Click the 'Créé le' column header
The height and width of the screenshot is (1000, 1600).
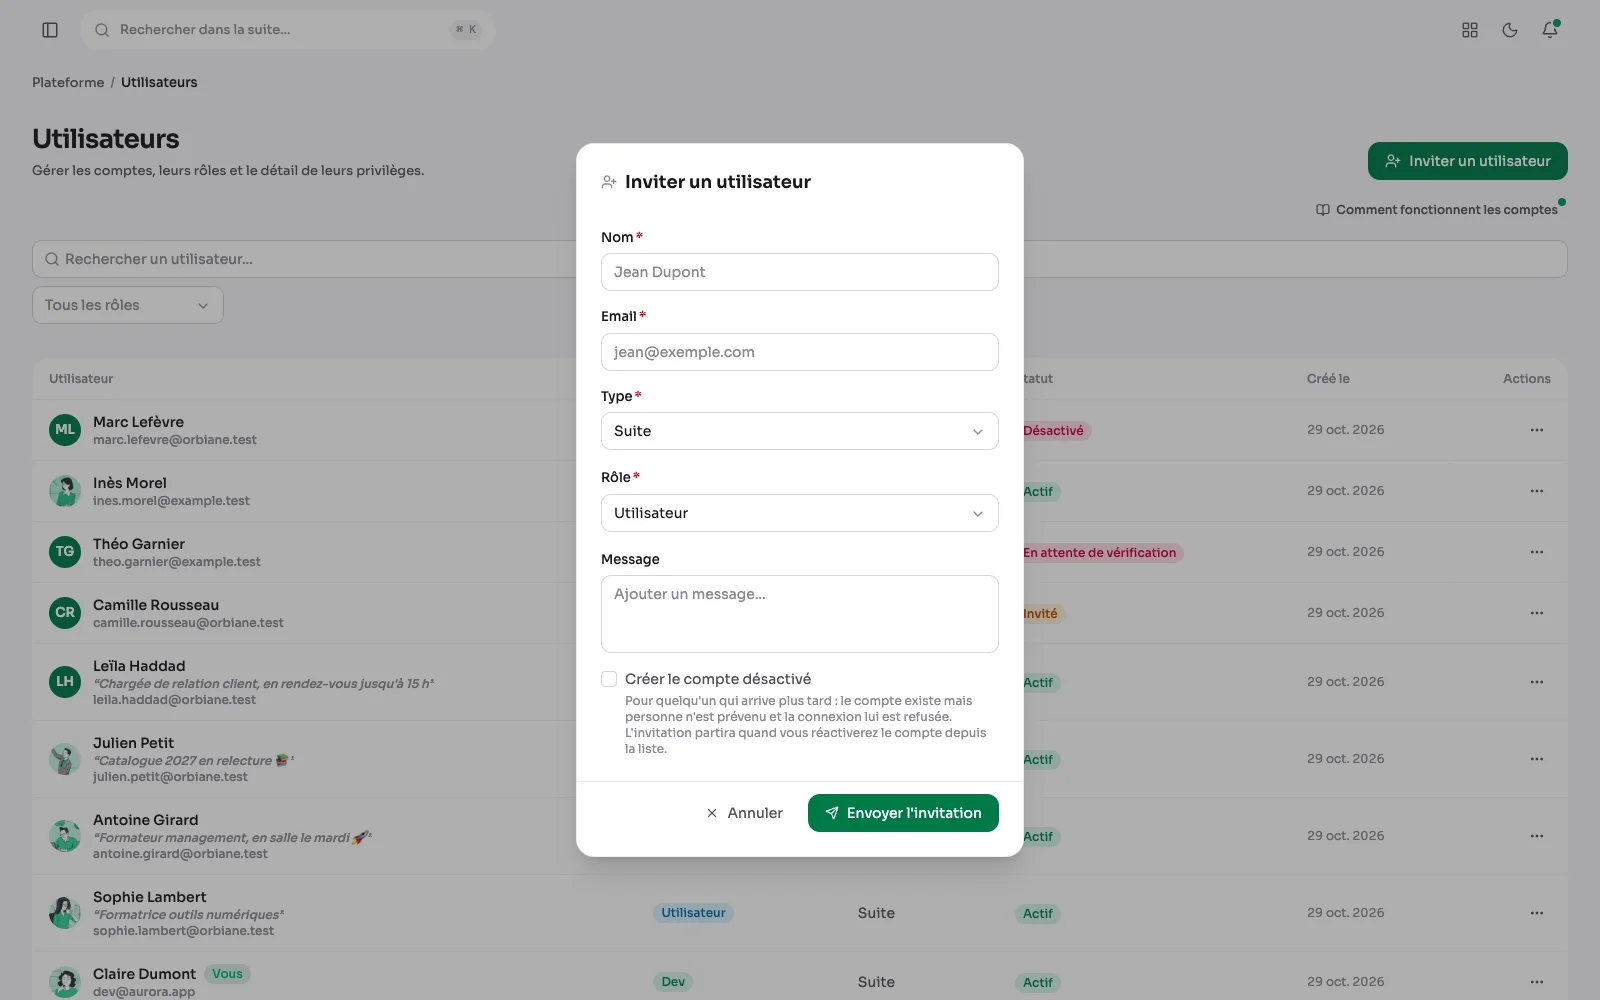1328,379
